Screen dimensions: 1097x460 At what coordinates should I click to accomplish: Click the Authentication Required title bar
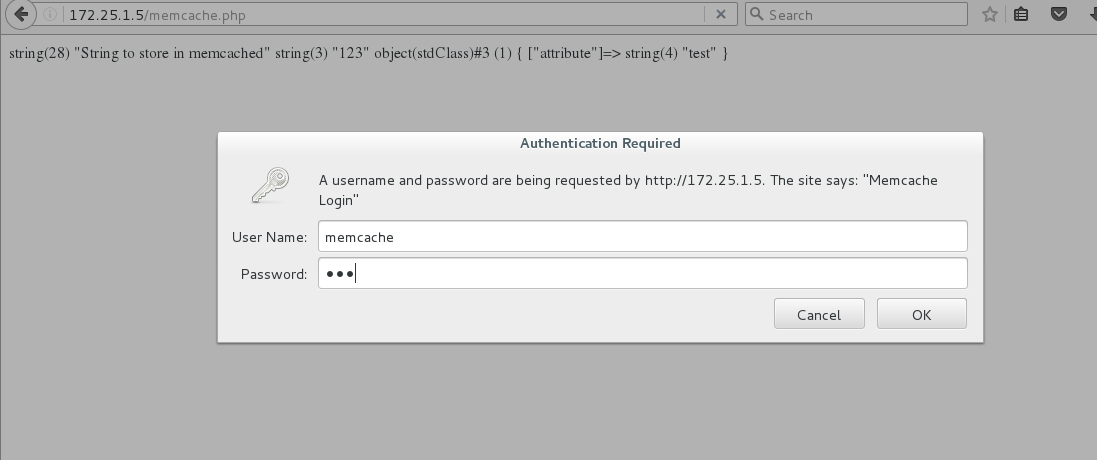pos(600,143)
